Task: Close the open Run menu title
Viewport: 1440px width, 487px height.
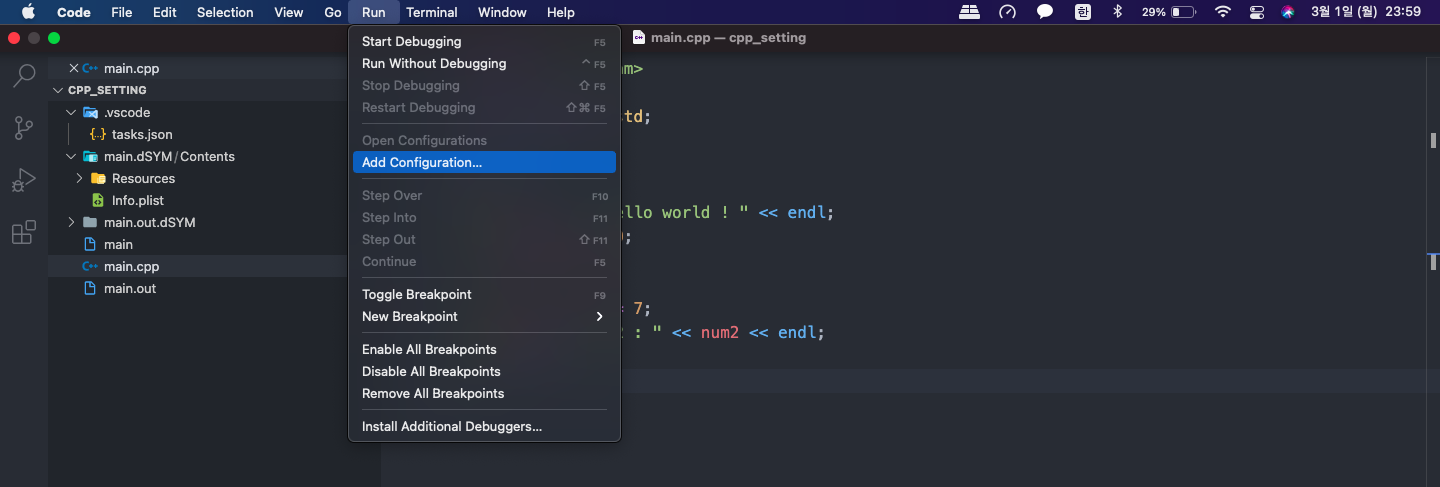Action: pyautogui.click(x=374, y=12)
